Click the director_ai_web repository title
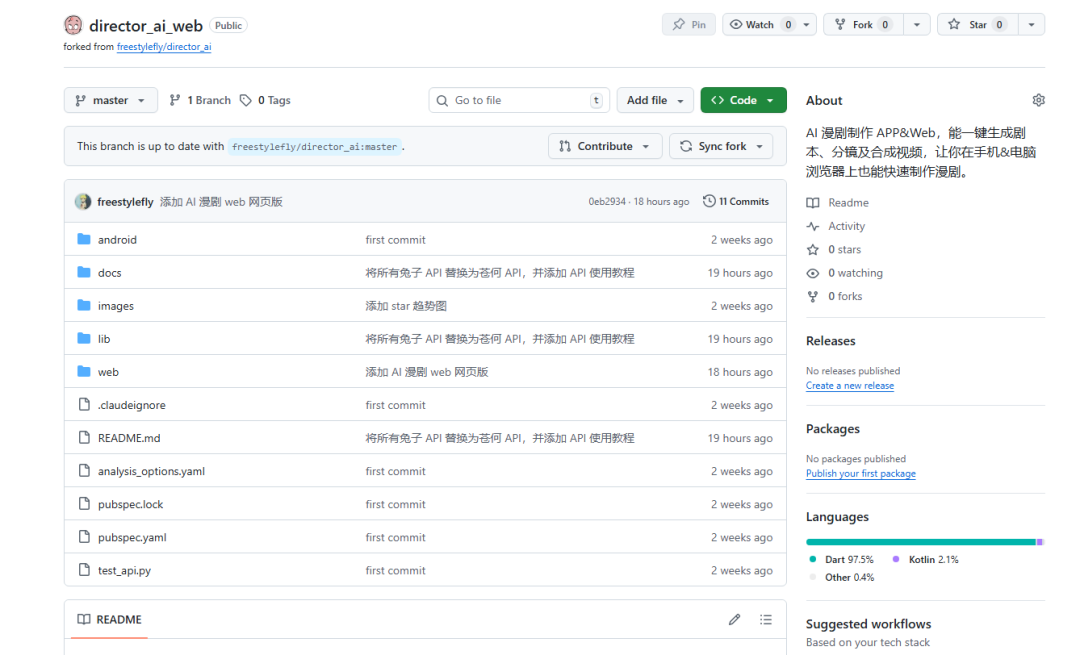Screen dimensions: 1080x655 coord(146,26)
